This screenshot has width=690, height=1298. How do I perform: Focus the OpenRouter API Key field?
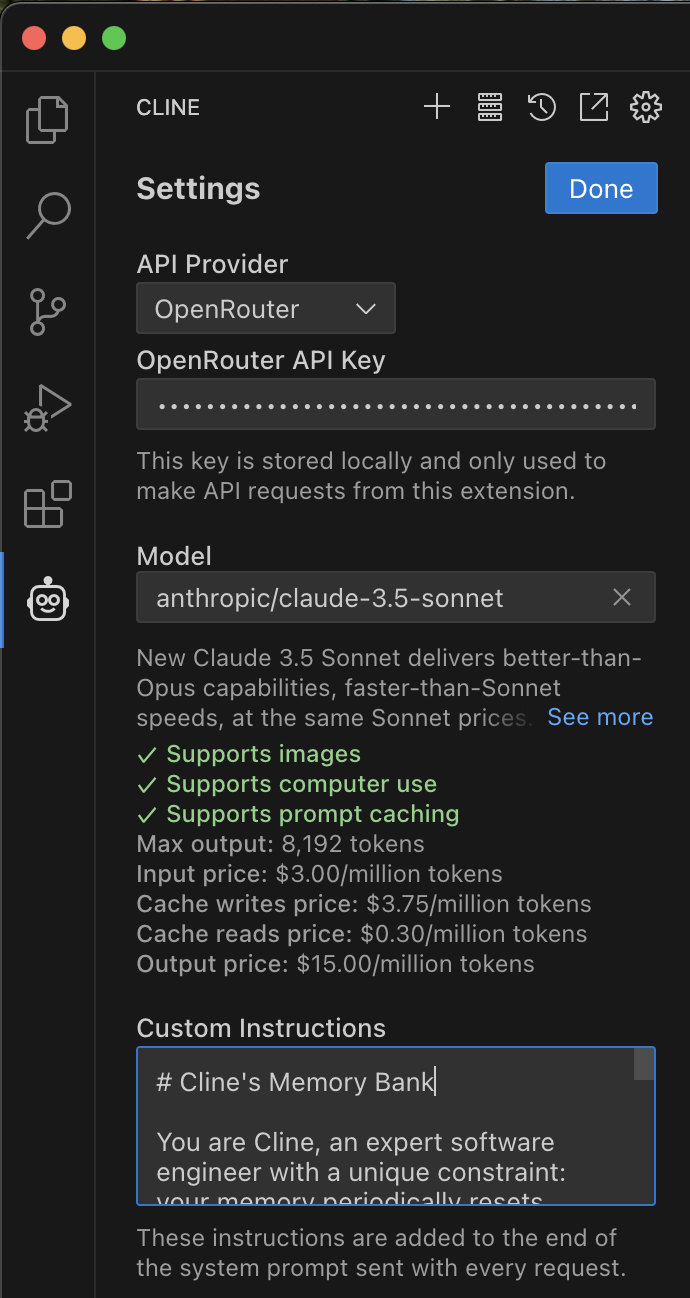[x=396, y=405]
